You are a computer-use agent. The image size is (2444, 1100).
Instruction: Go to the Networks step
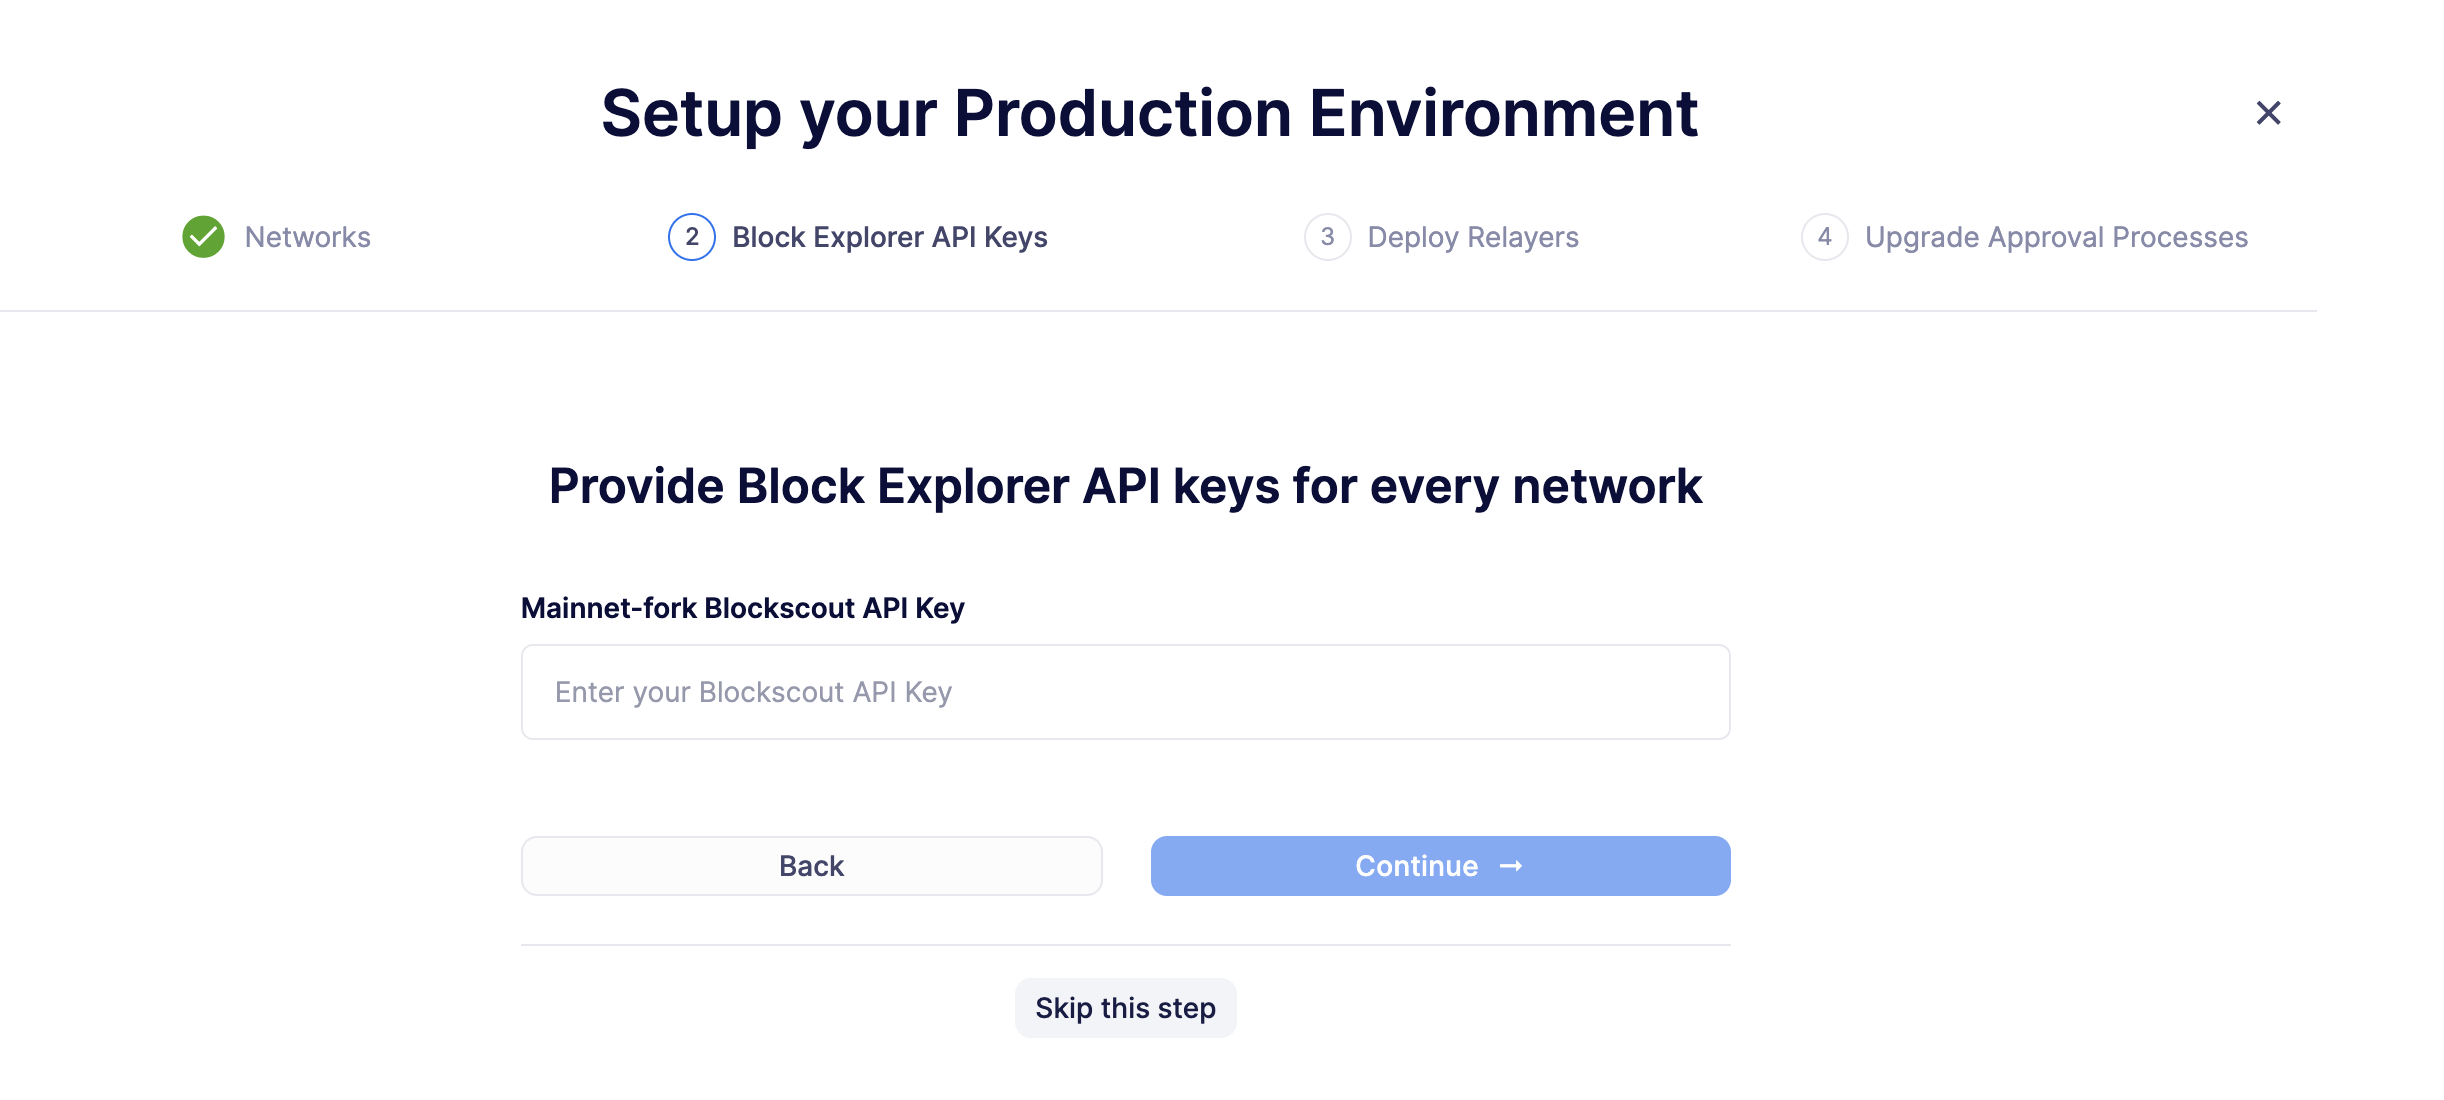coord(307,237)
